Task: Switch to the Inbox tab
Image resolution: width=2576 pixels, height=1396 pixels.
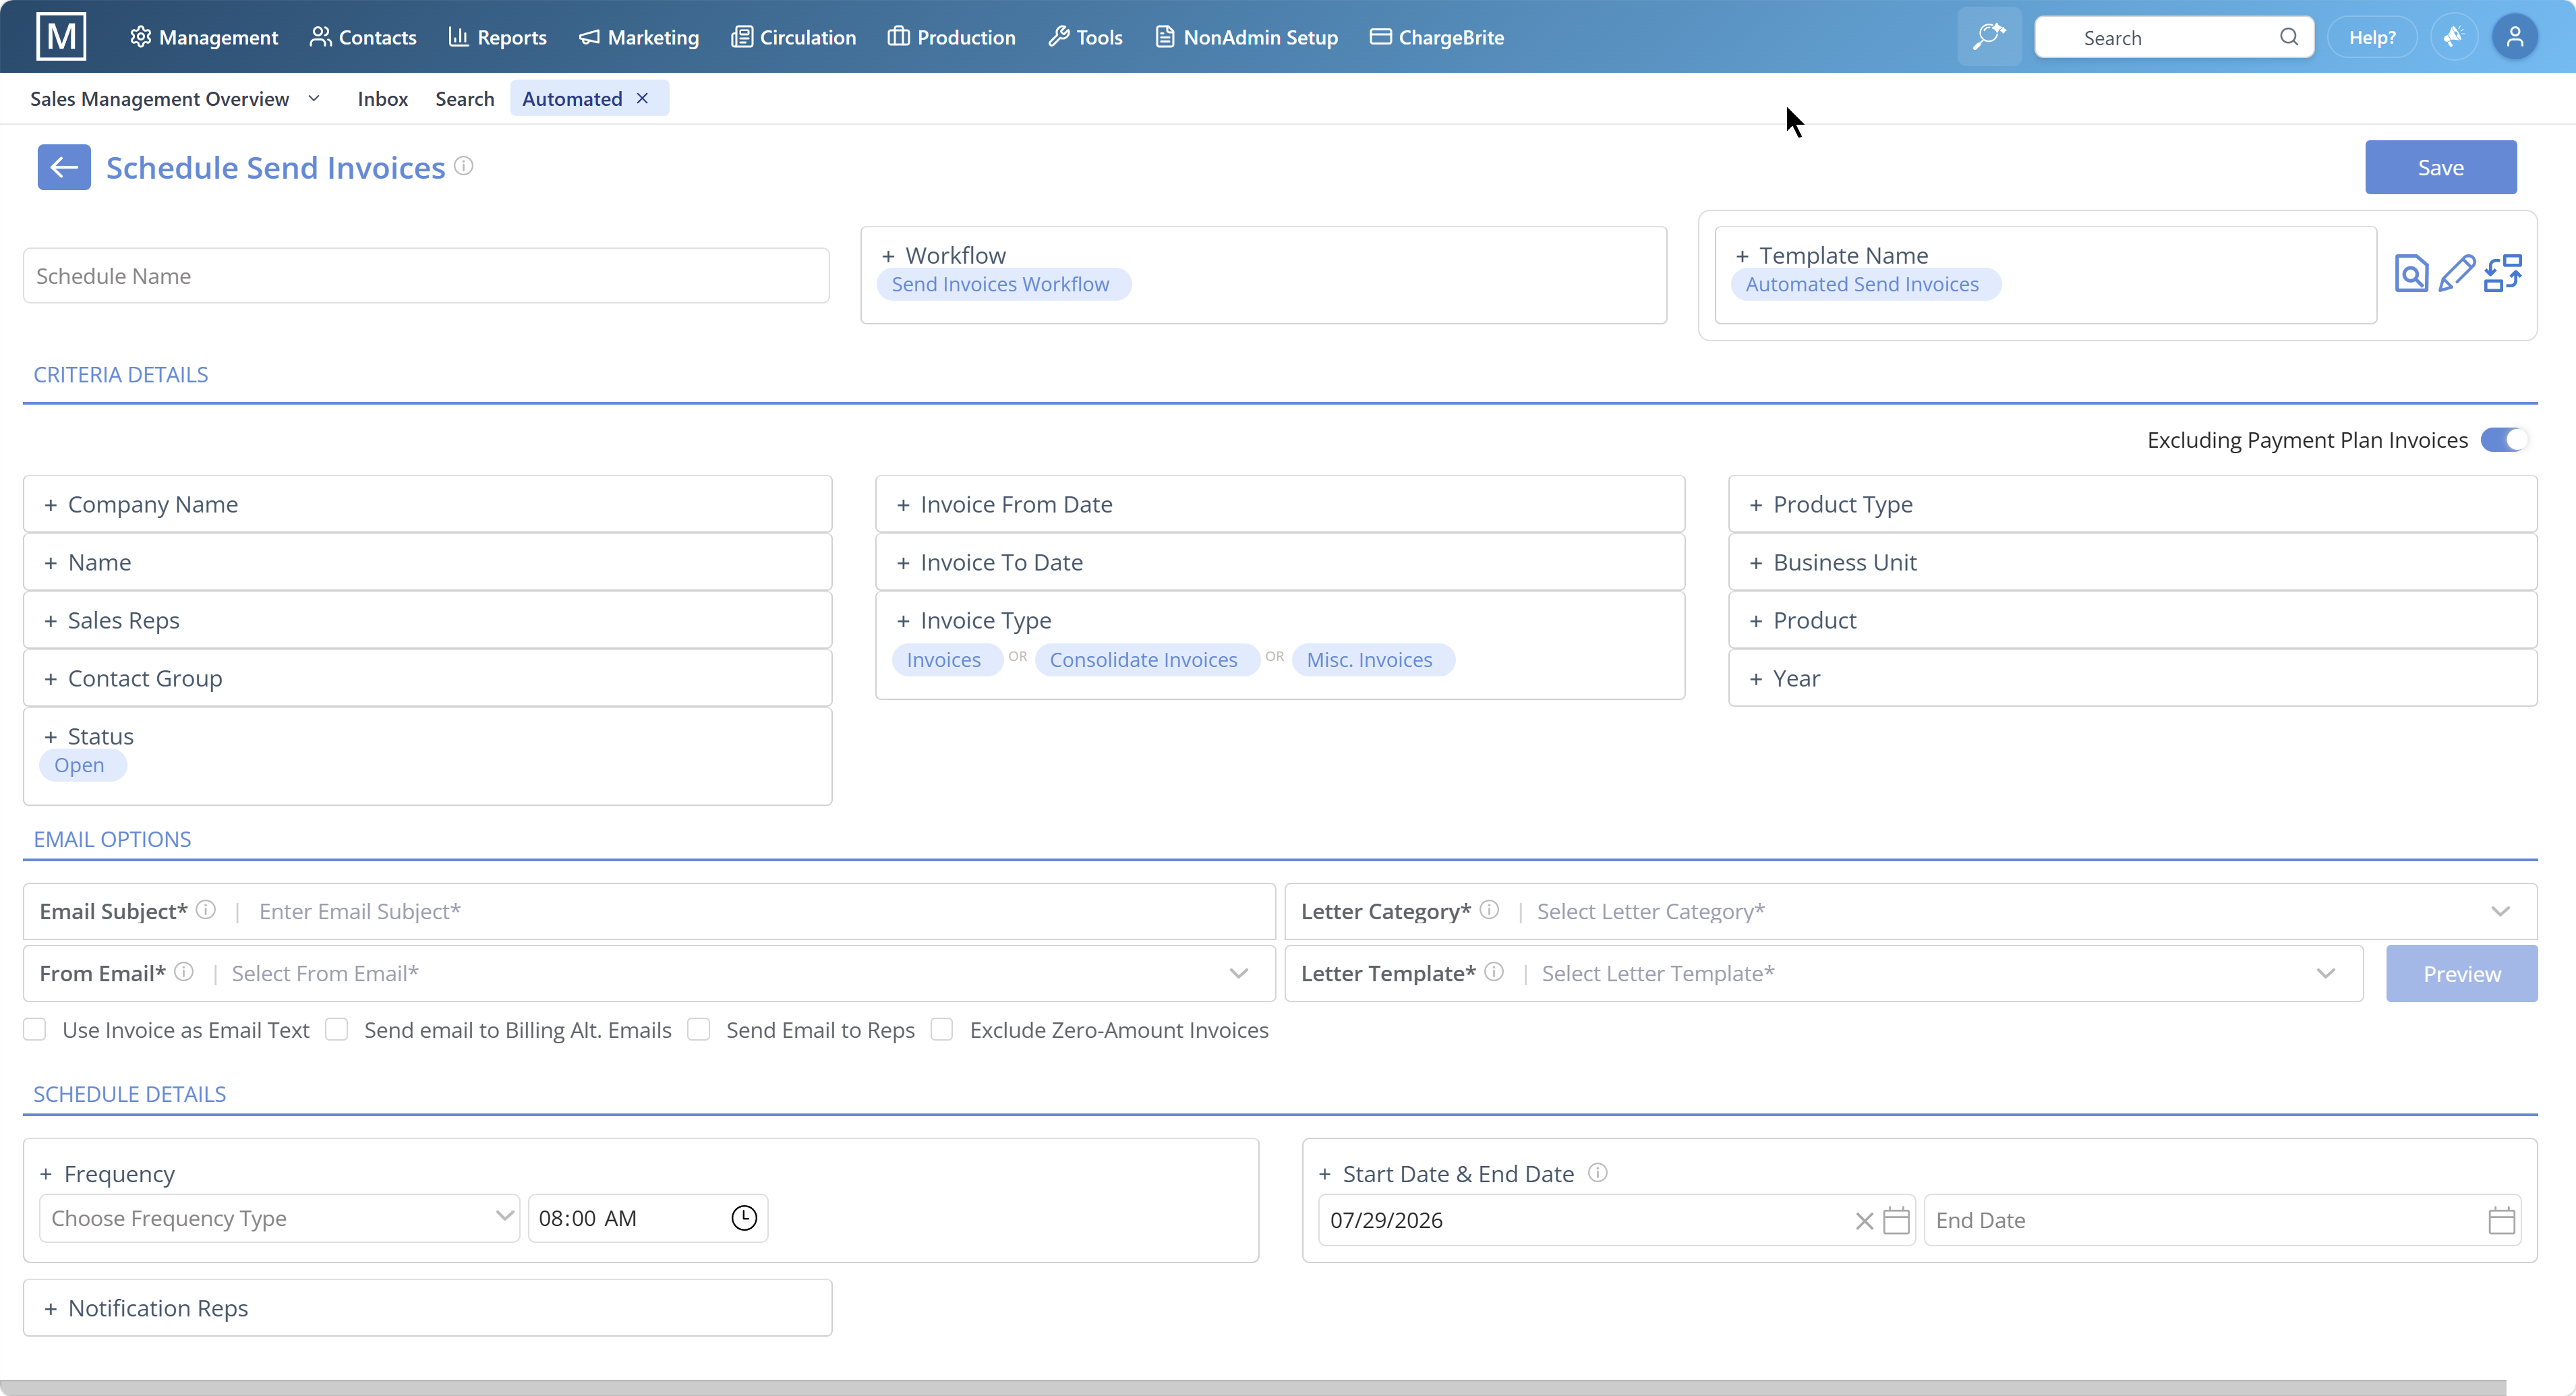Action: coord(383,98)
